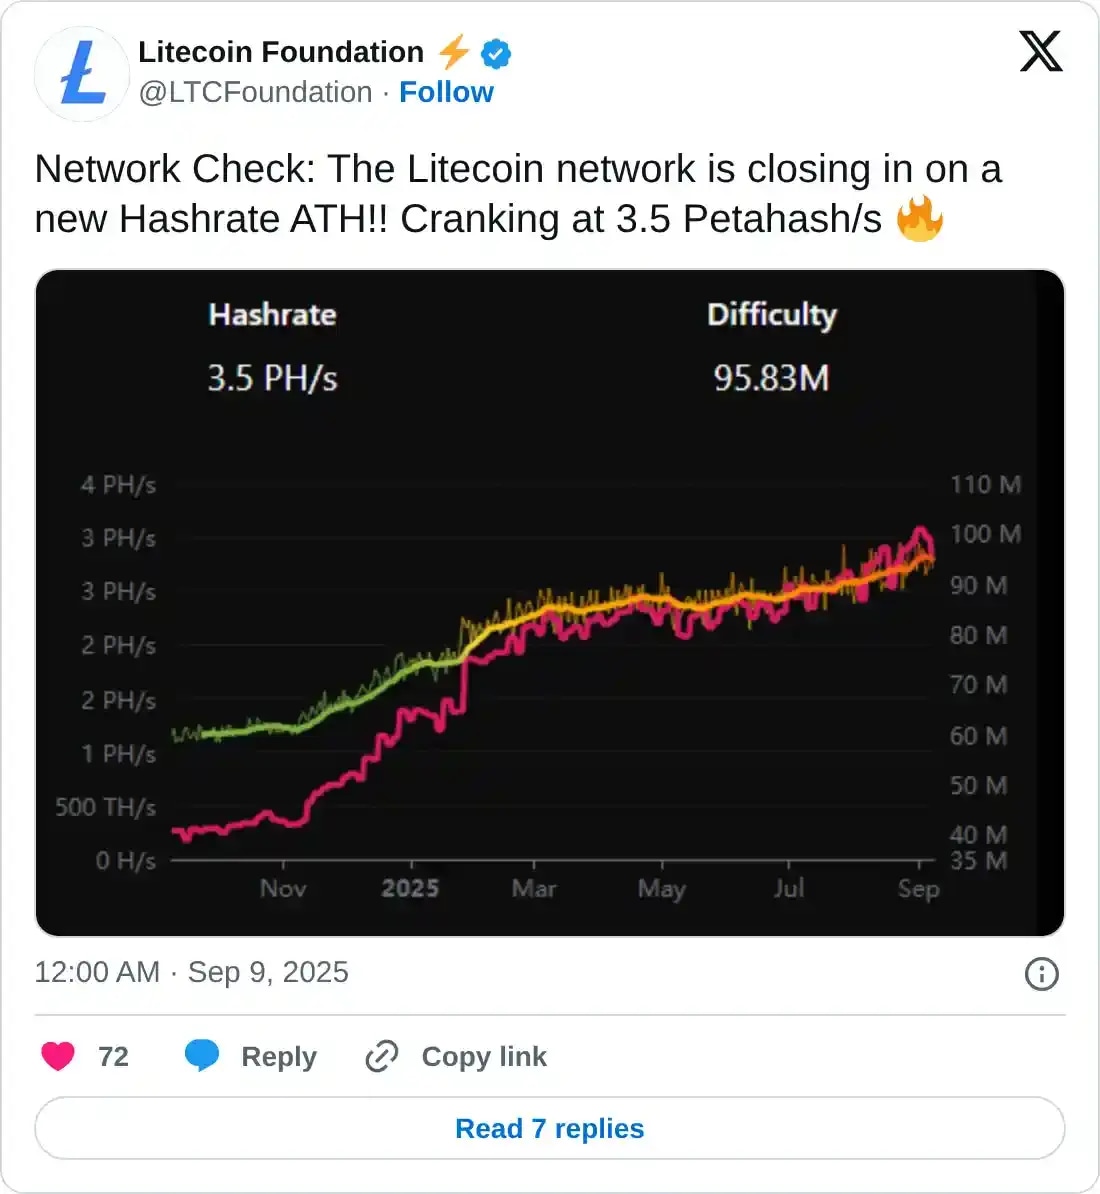Open Read 7 replies
The width and height of the screenshot is (1100, 1194).
tap(549, 1128)
